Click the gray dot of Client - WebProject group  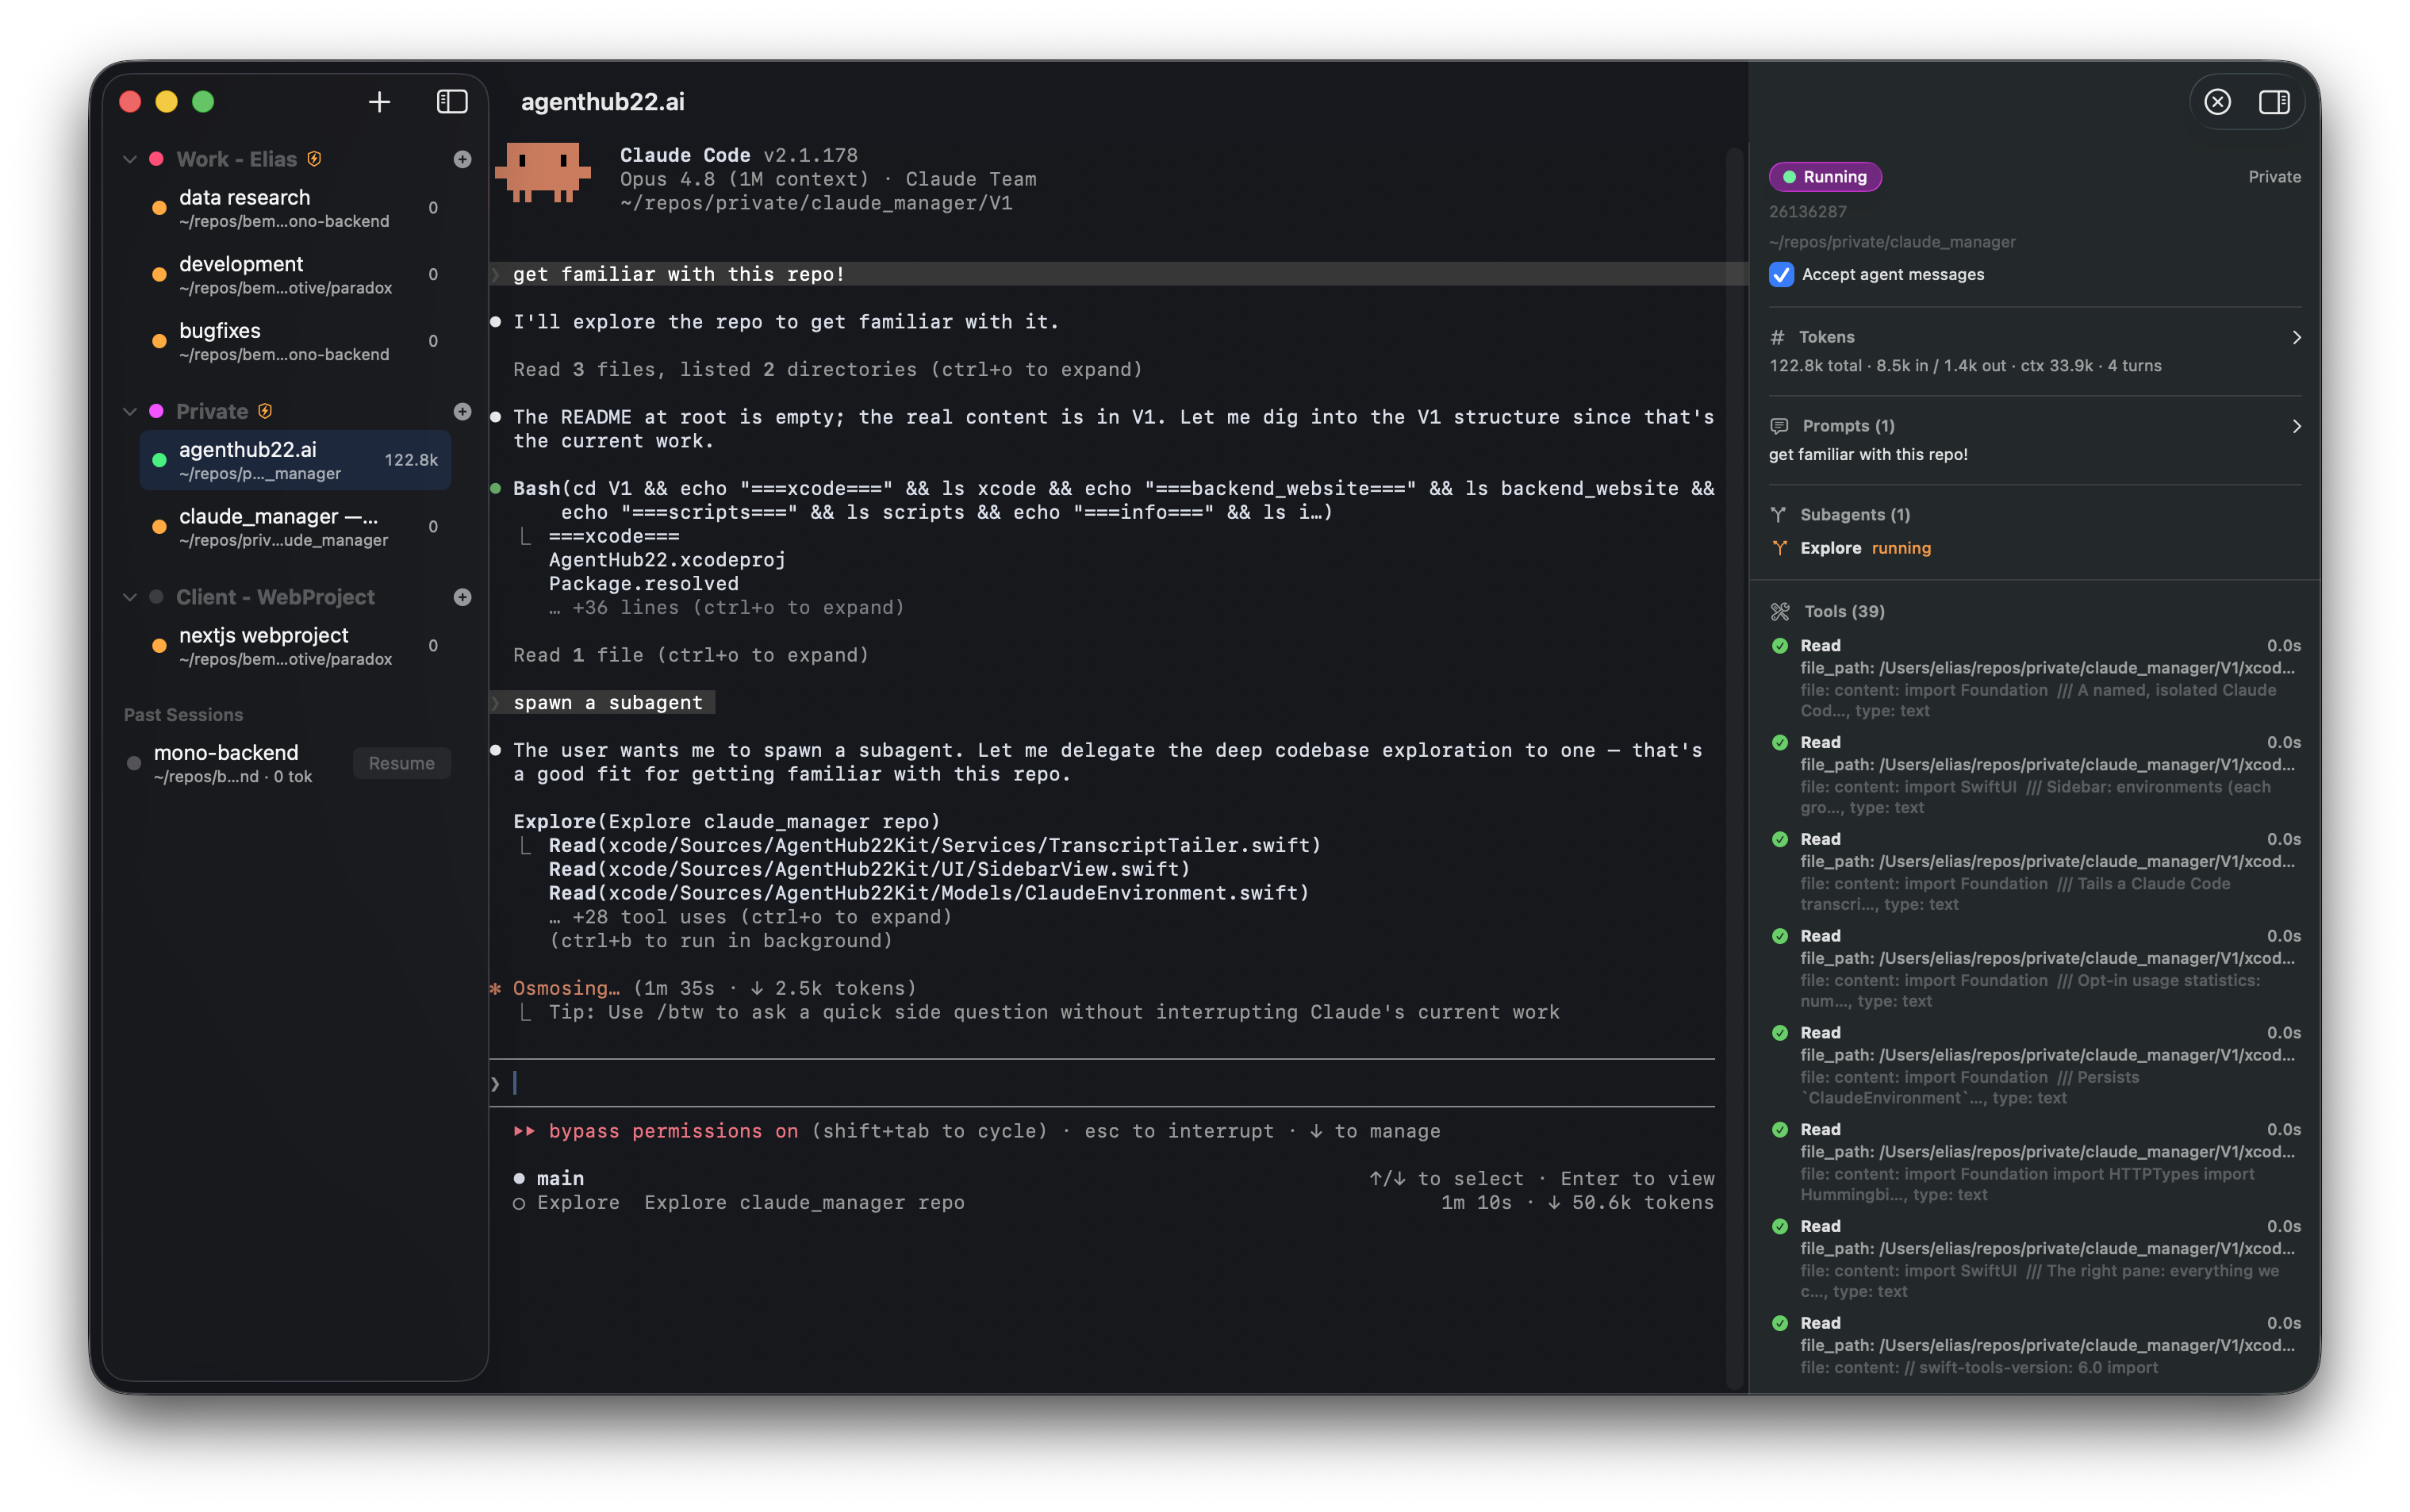click(x=157, y=597)
